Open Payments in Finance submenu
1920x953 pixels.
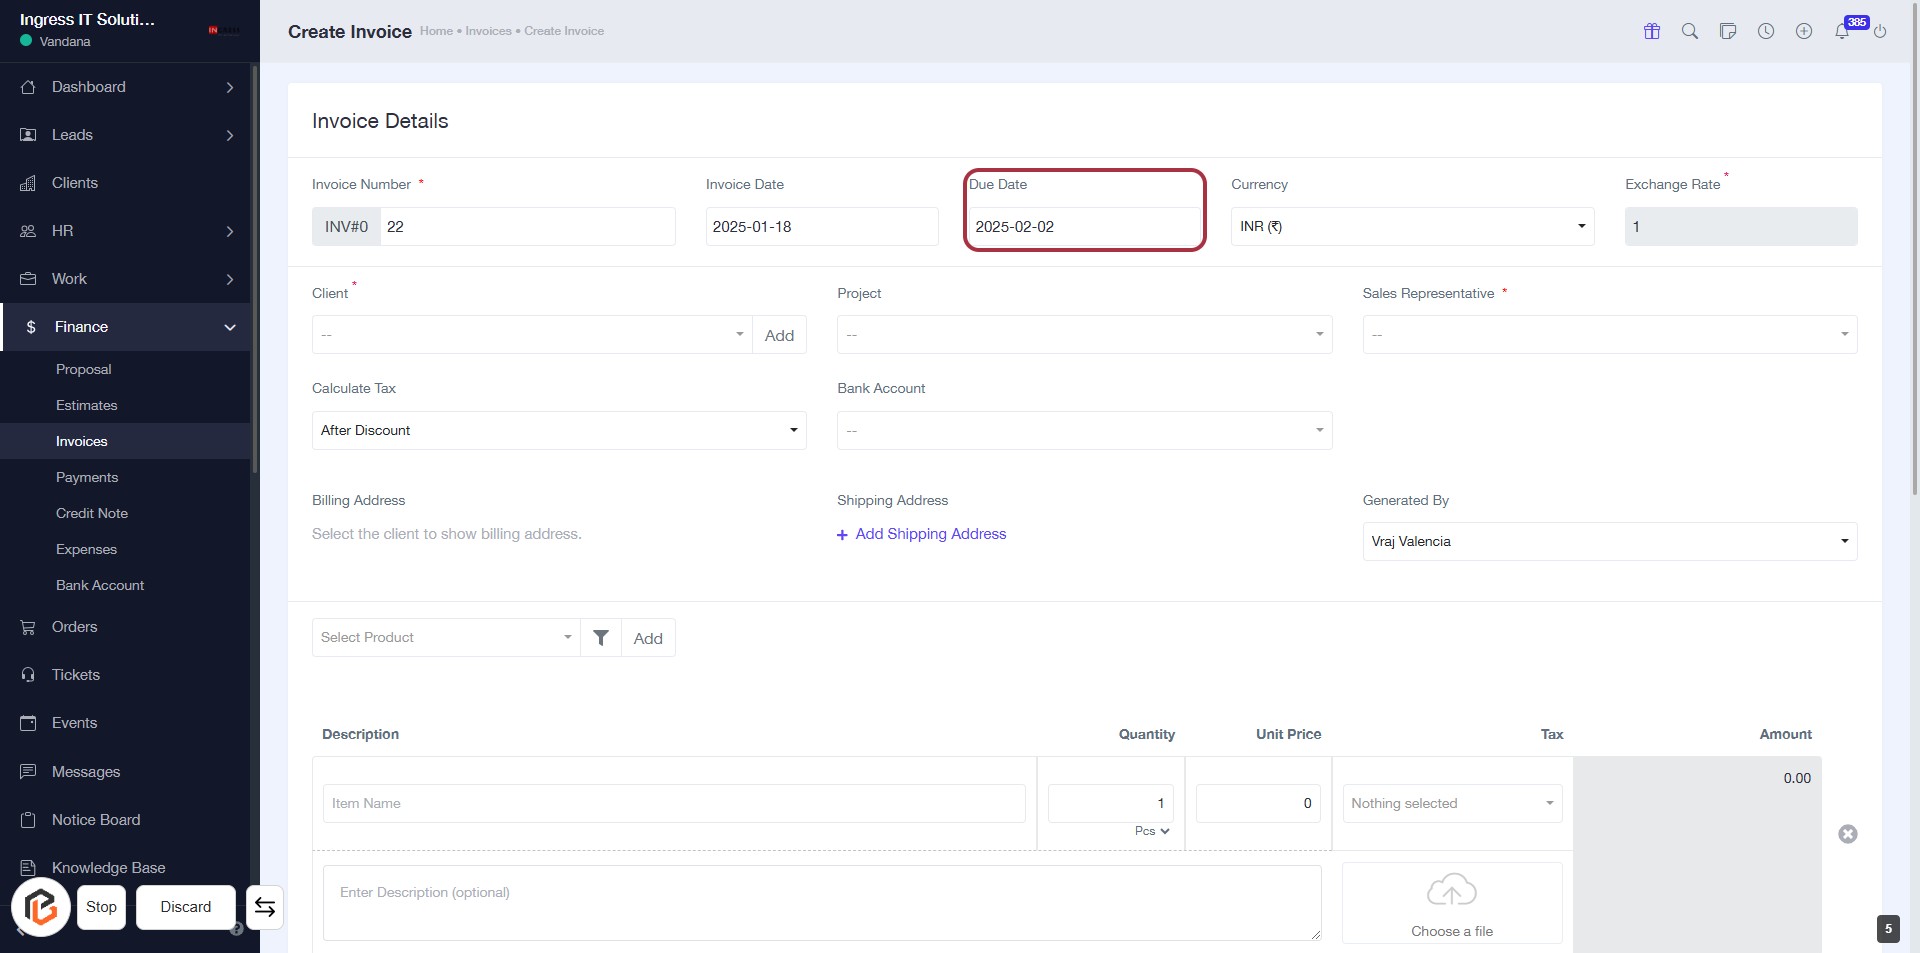coord(87,478)
